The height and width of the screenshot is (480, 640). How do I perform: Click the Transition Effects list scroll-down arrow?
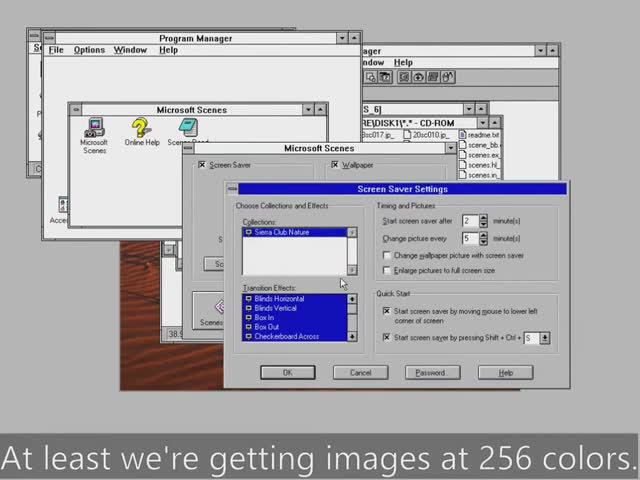(352, 336)
